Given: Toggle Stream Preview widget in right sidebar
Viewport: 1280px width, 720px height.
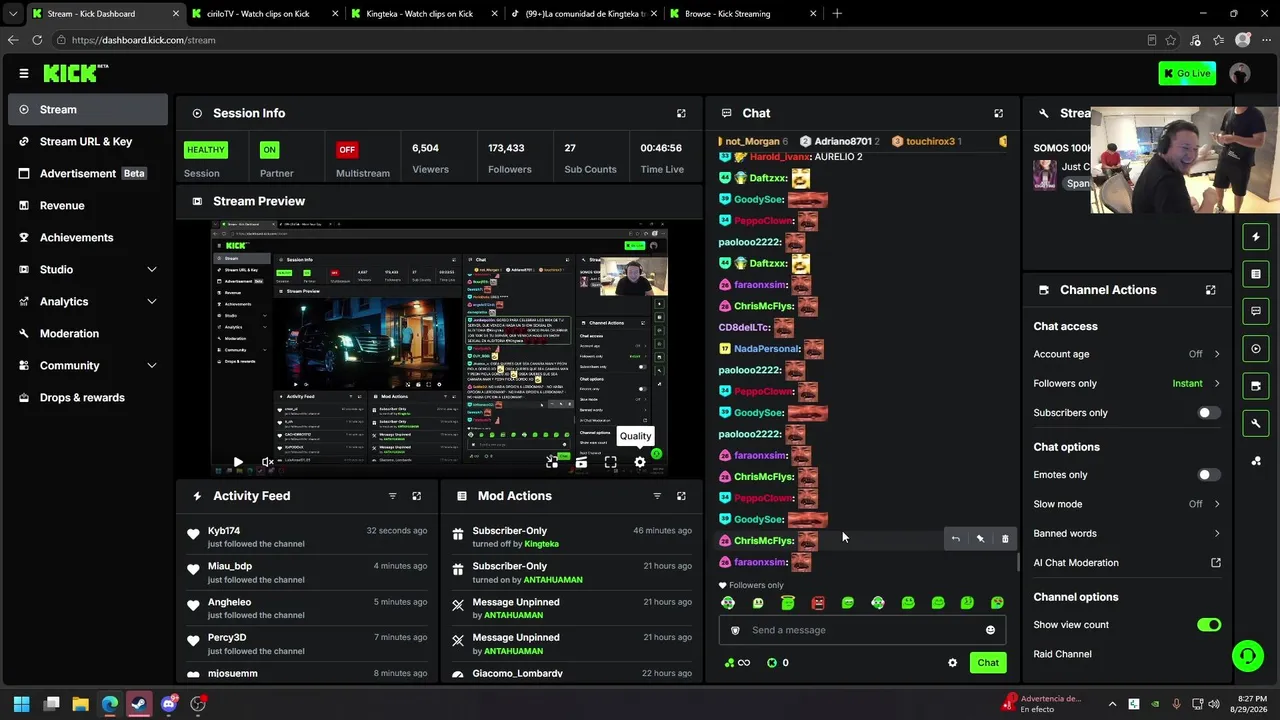Looking at the screenshot, I should tap(1256, 349).
